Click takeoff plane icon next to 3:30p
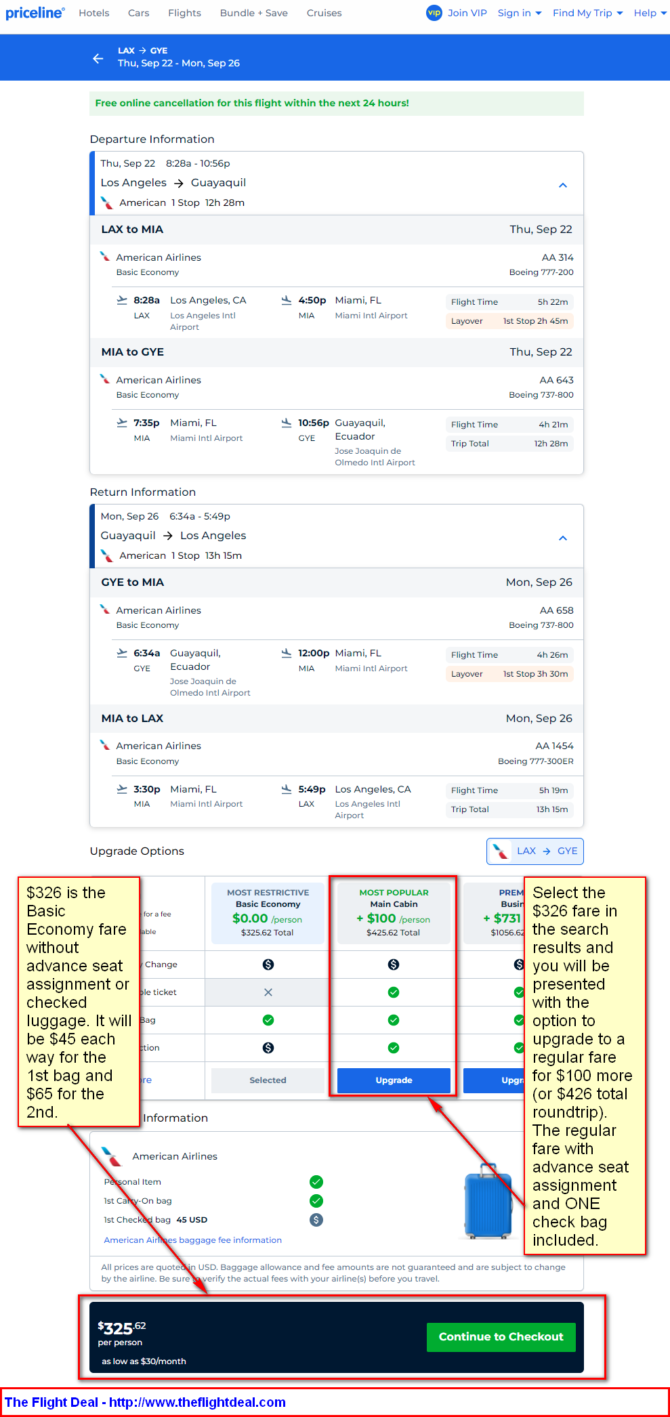 coord(122,788)
